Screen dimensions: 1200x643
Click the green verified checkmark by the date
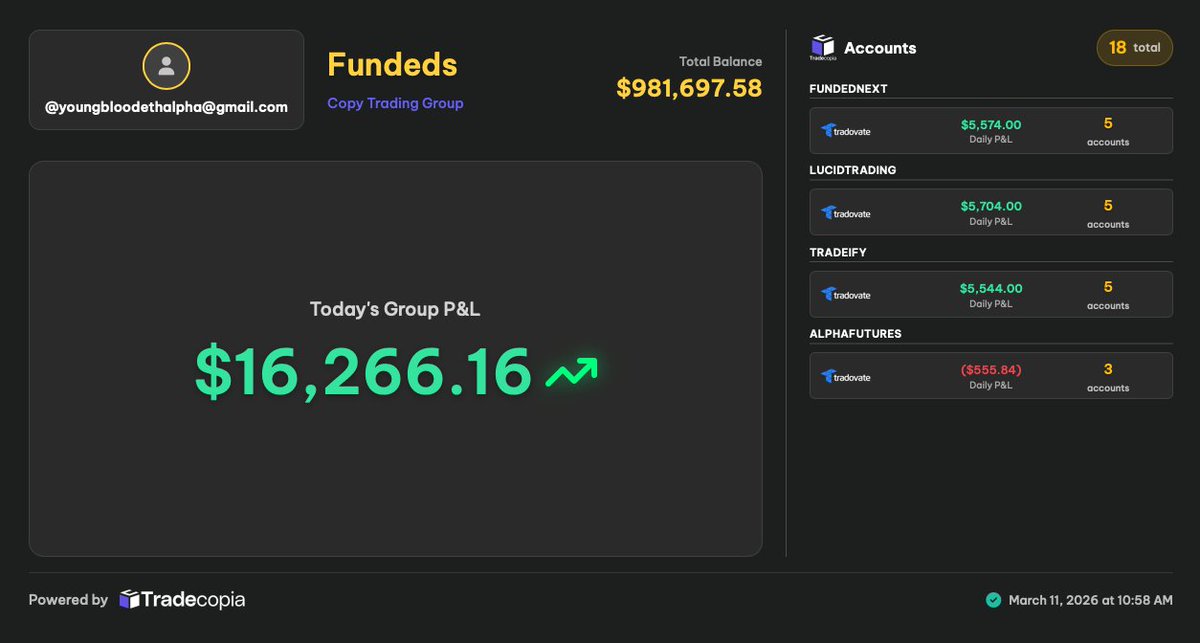tap(993, 600)
